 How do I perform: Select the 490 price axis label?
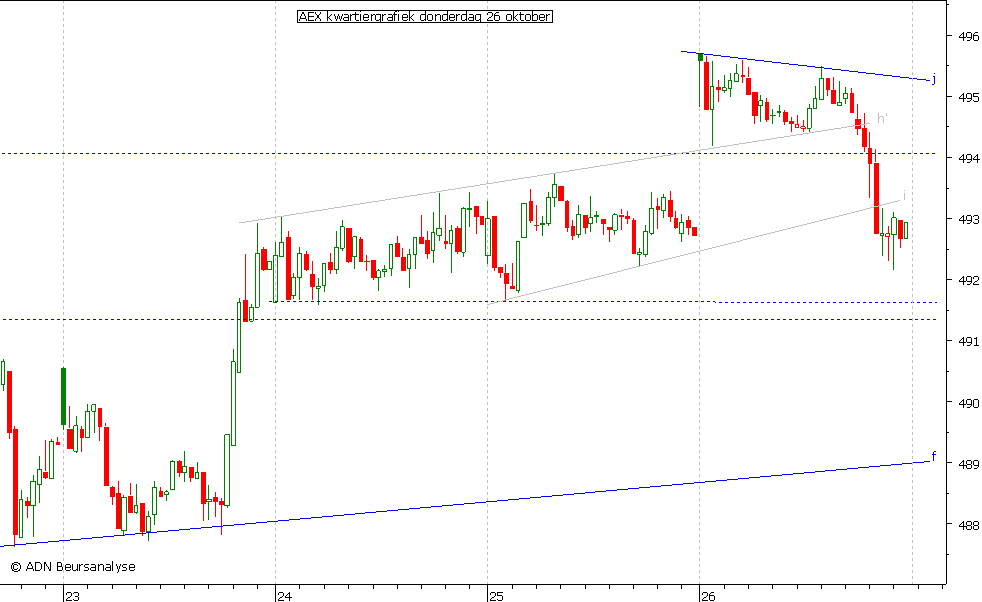969,403
